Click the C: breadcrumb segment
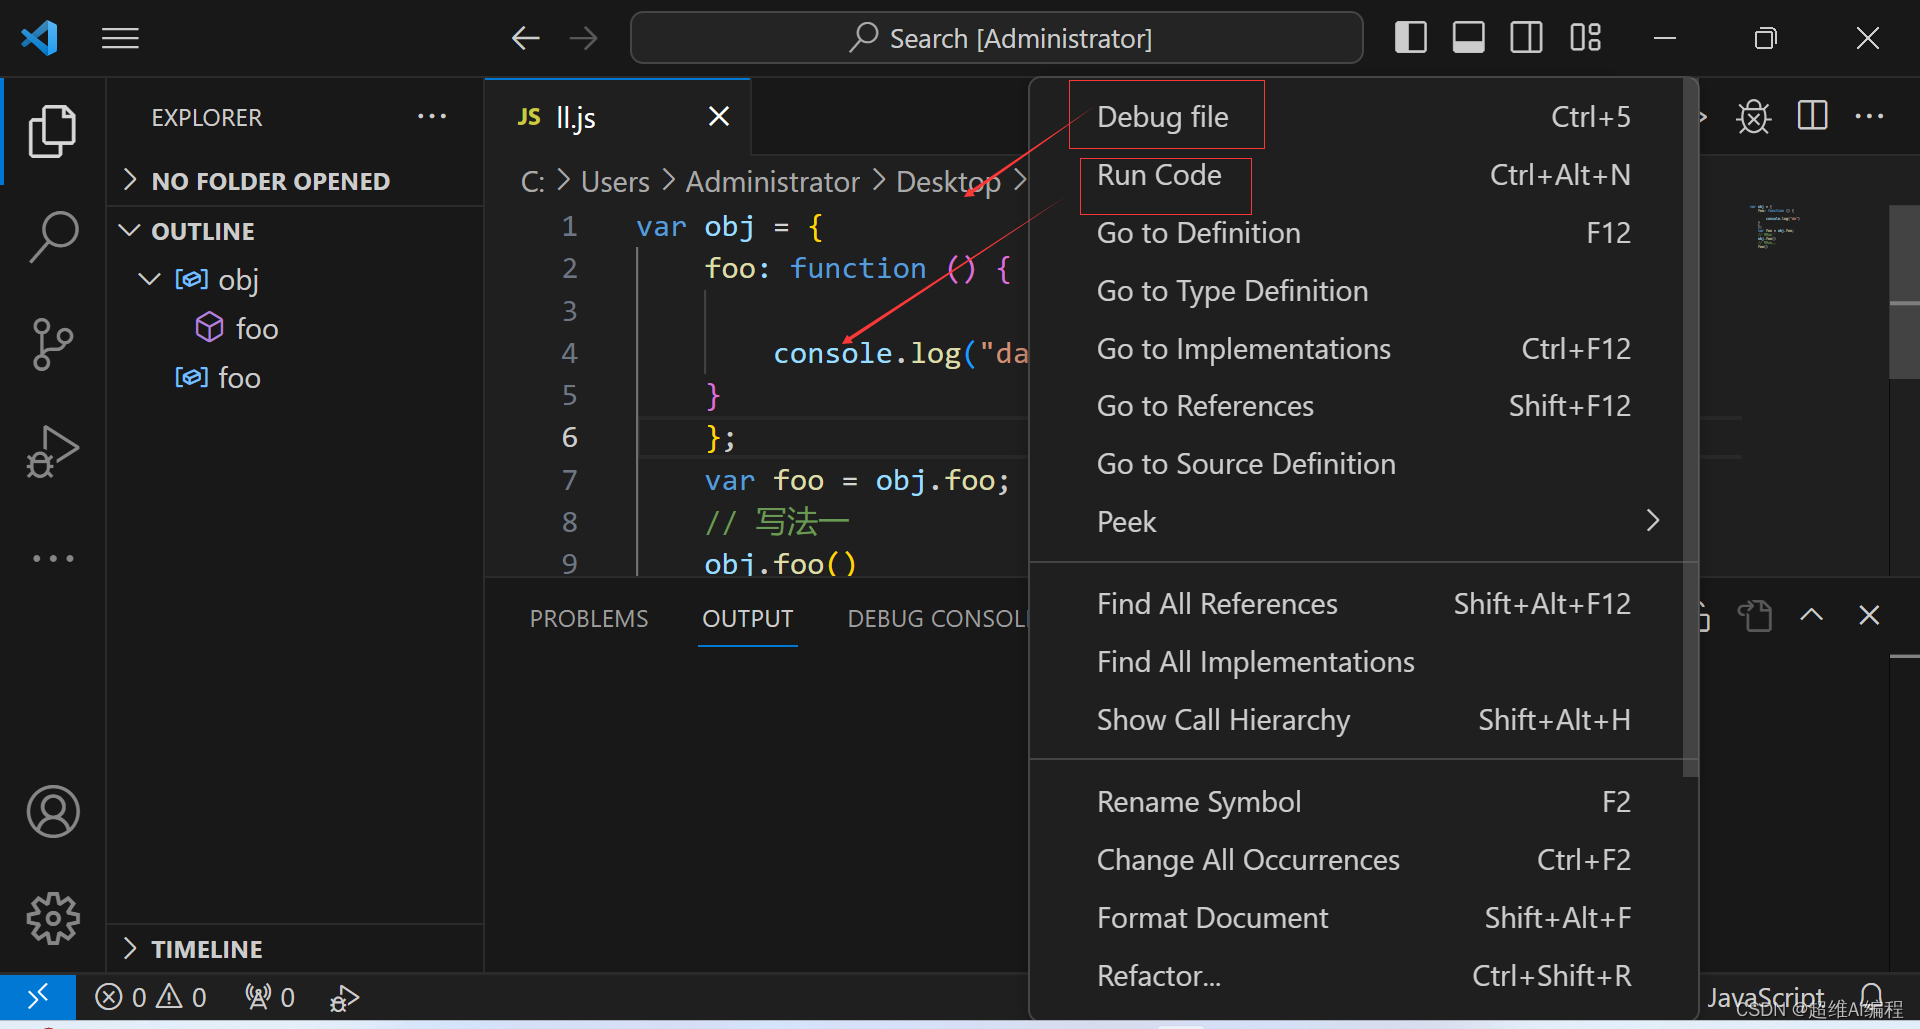Viewport: 1920px width, 1029px height. pos(532,182)
